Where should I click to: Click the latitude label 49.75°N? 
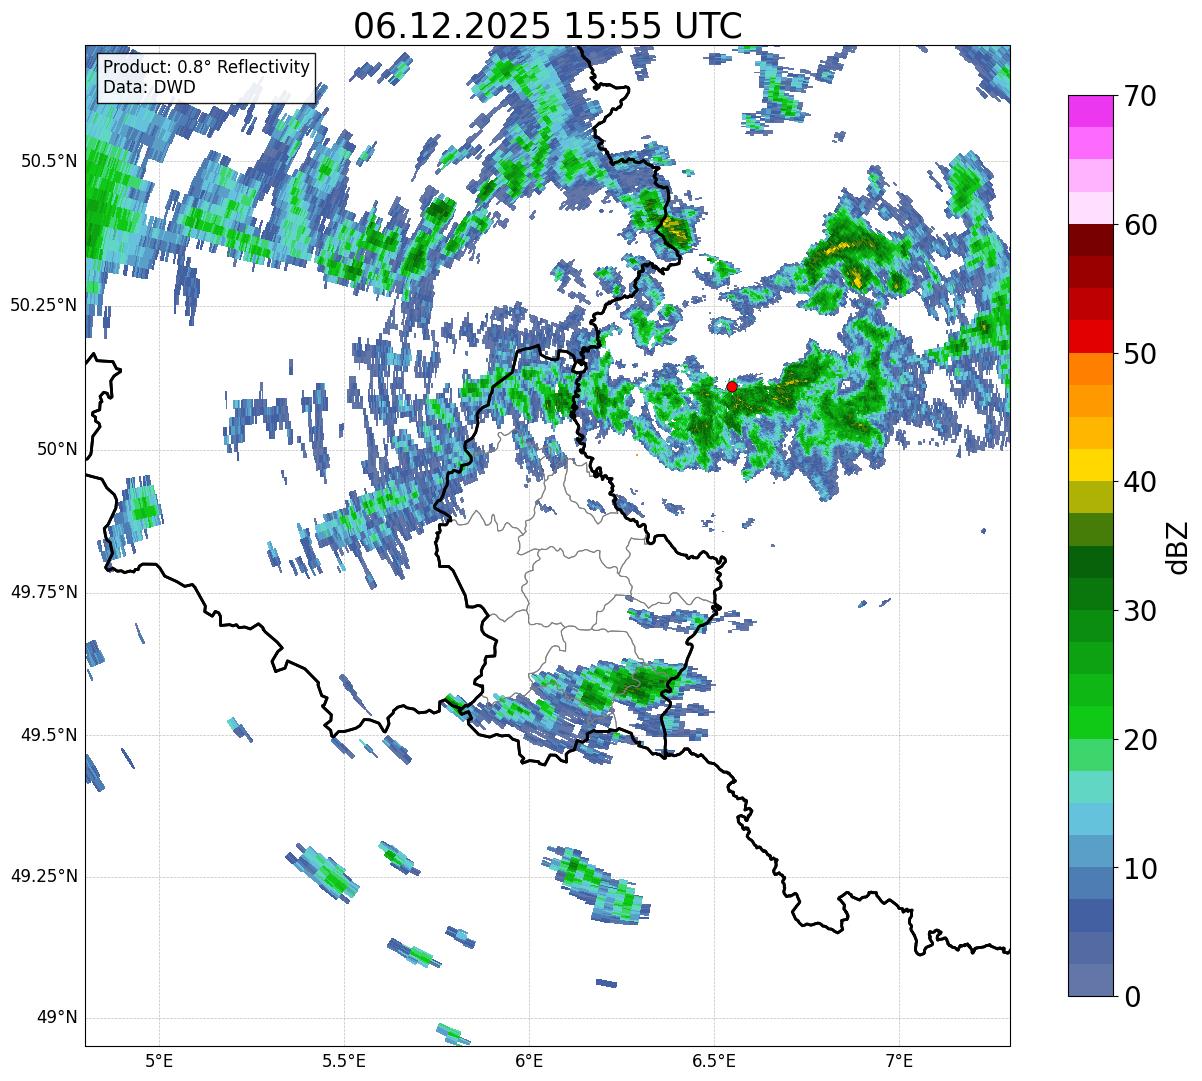coord(44,592)
